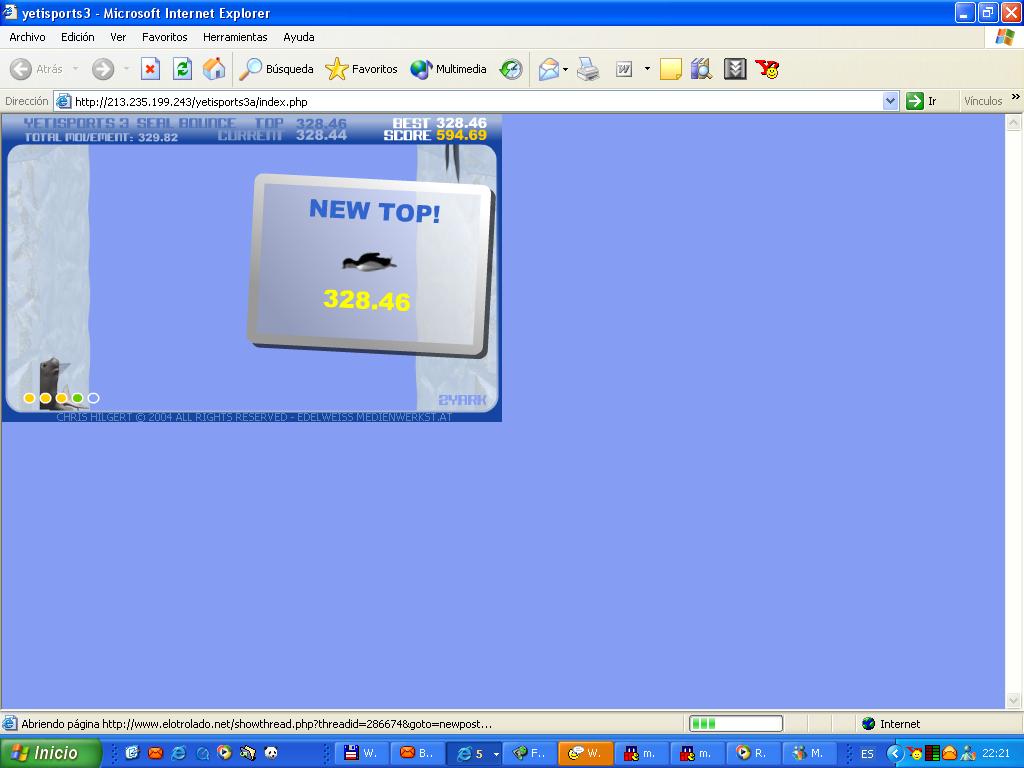Image resolution: width=1024 pixels, height=768 pixels.
Task: Click the yellow note Discuss icon
Action: [x=671, y=69]
